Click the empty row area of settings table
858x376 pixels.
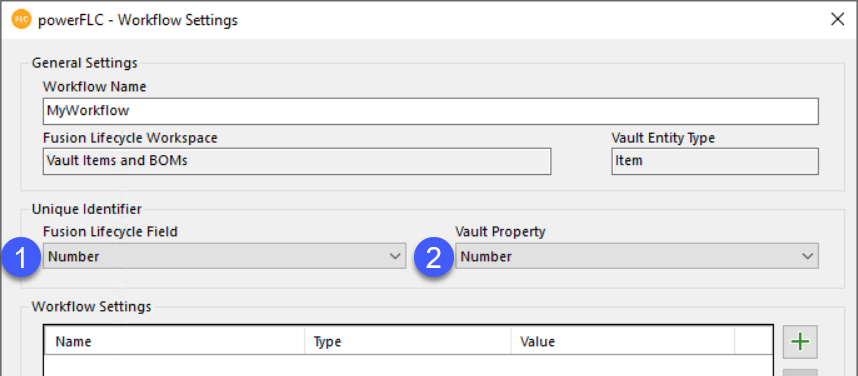(408, 366)
